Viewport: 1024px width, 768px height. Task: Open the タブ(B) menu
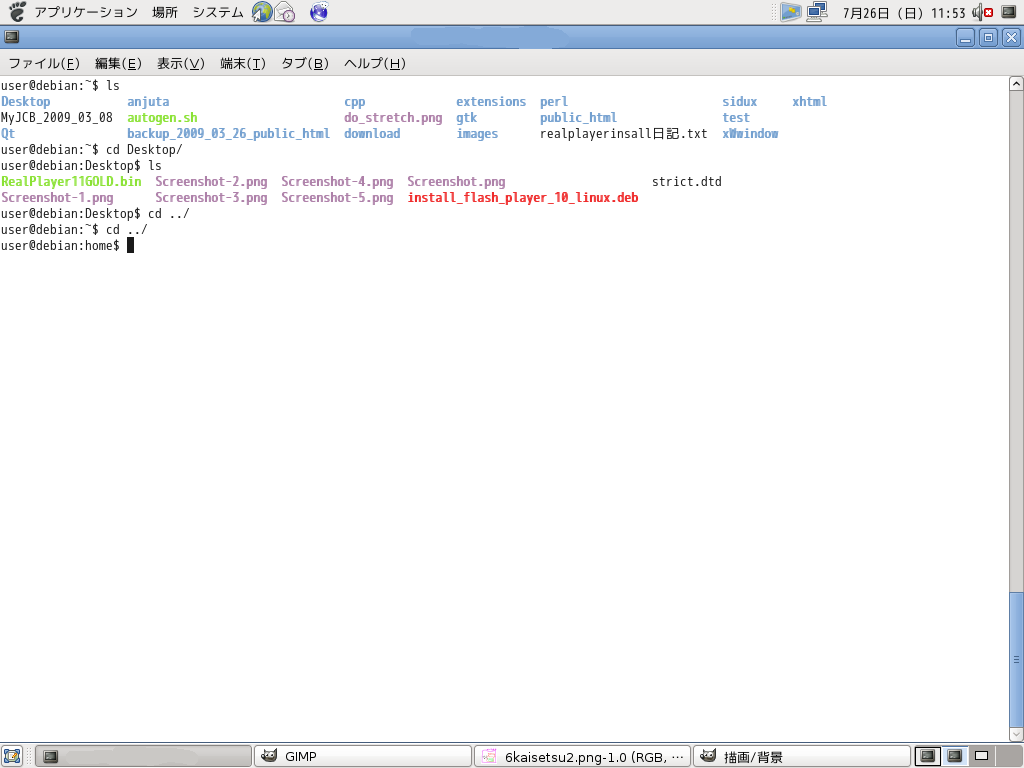(x=304, y=63)
